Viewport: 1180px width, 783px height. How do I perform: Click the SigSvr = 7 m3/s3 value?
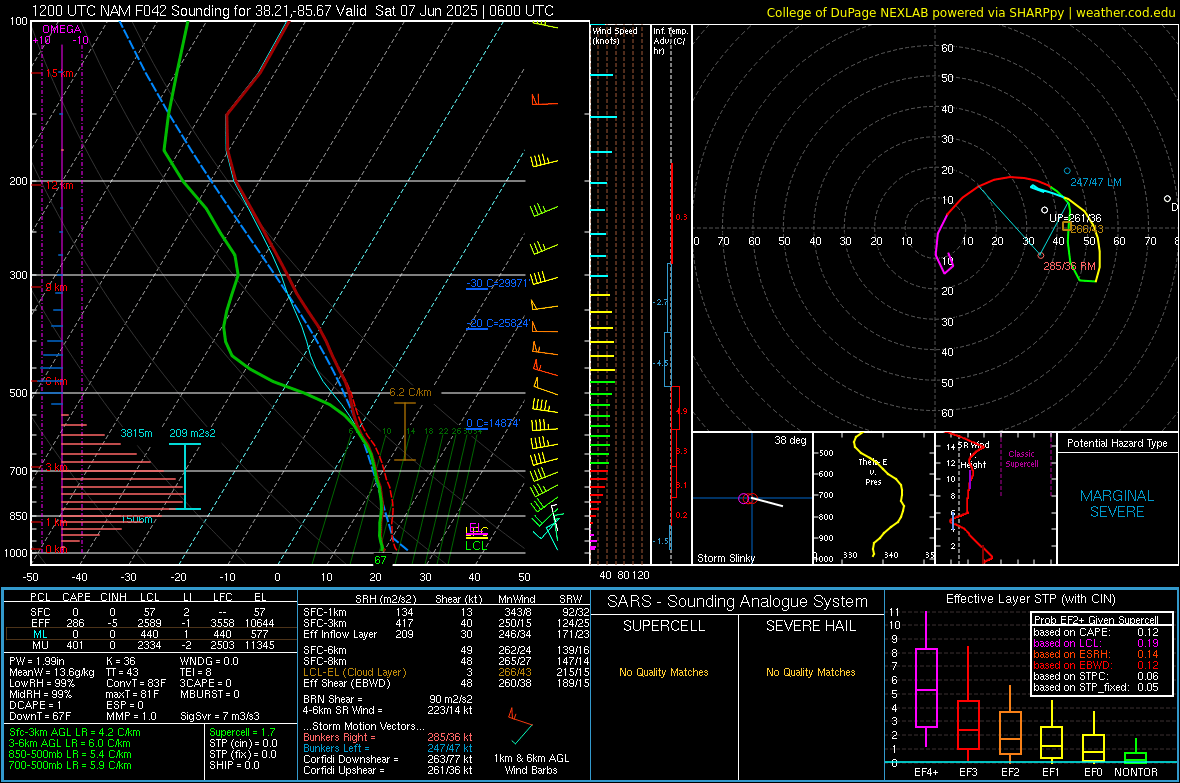[220, 716]
